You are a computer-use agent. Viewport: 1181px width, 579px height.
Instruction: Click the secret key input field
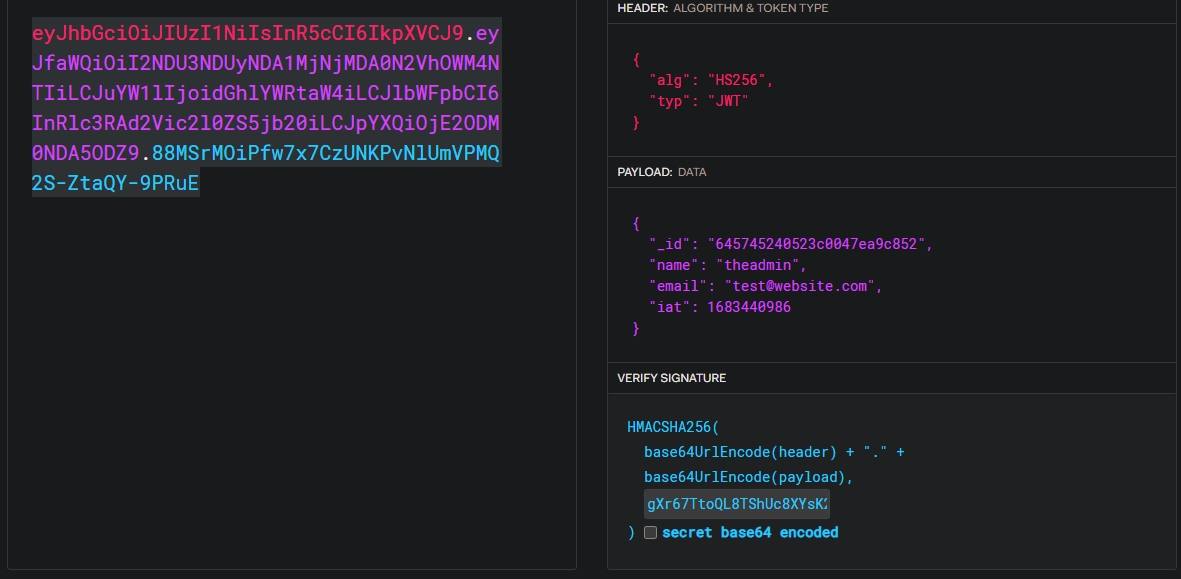tap(736, 503)
